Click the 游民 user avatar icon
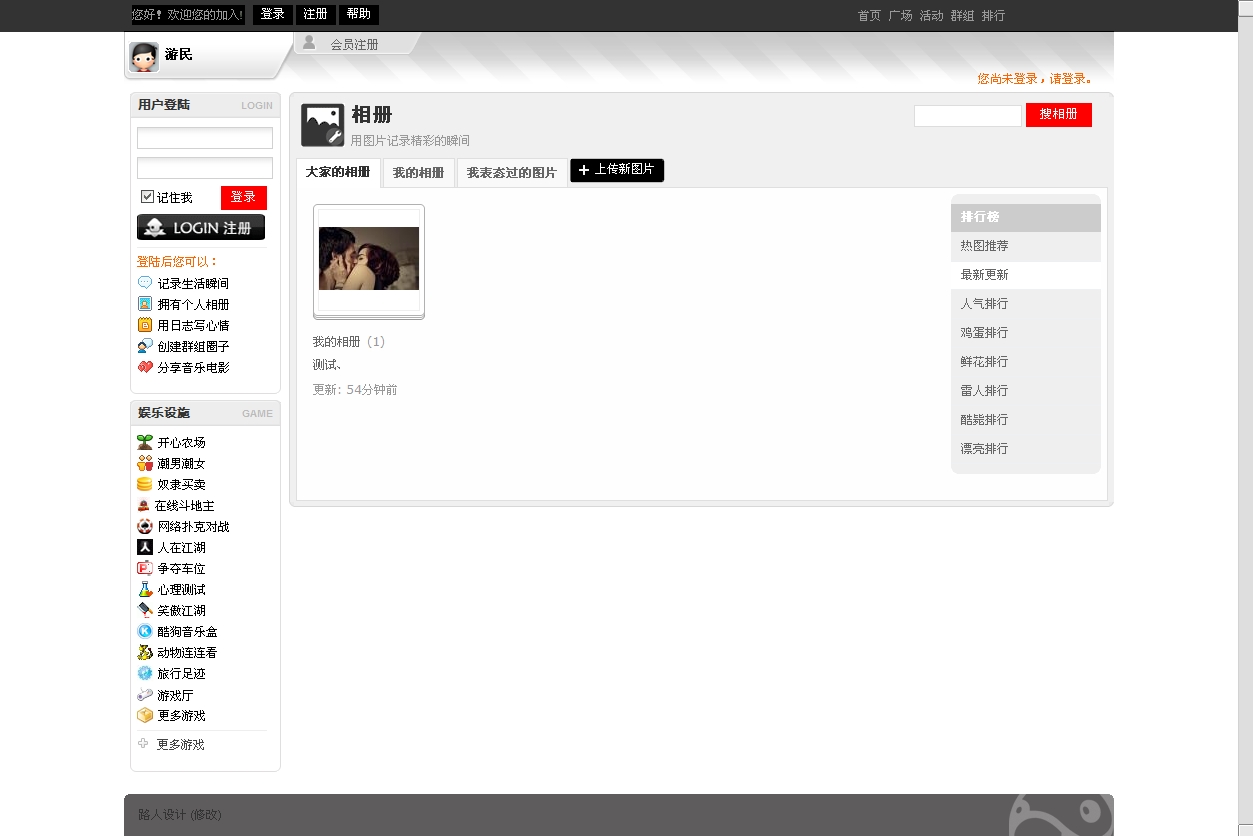 tap(144, 57)
